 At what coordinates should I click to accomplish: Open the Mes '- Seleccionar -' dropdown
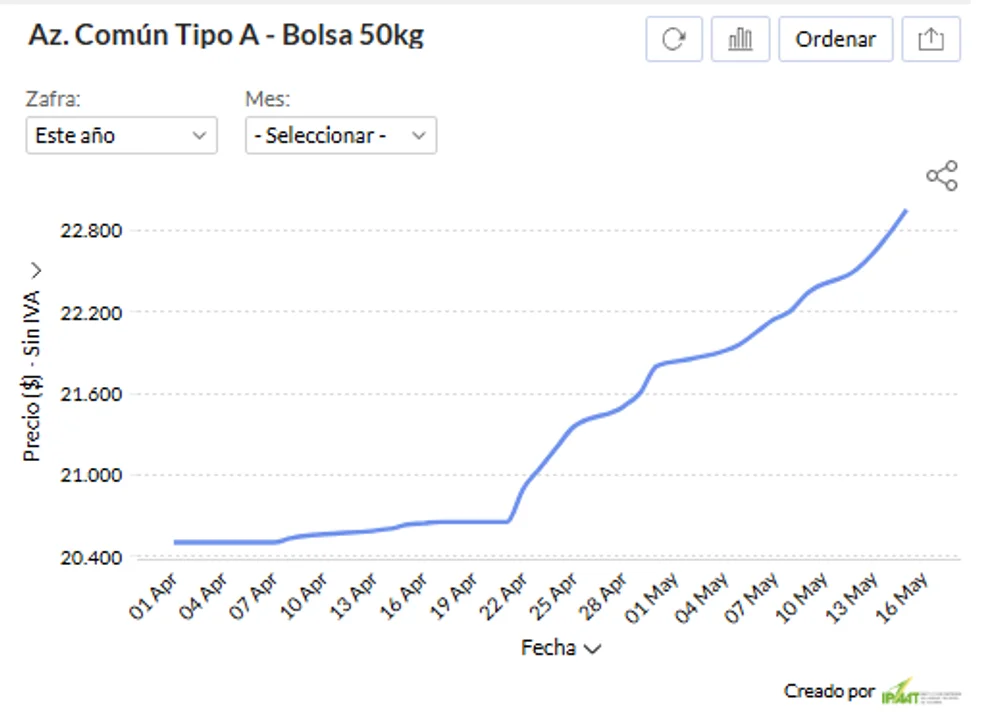(x=340, y=135)
